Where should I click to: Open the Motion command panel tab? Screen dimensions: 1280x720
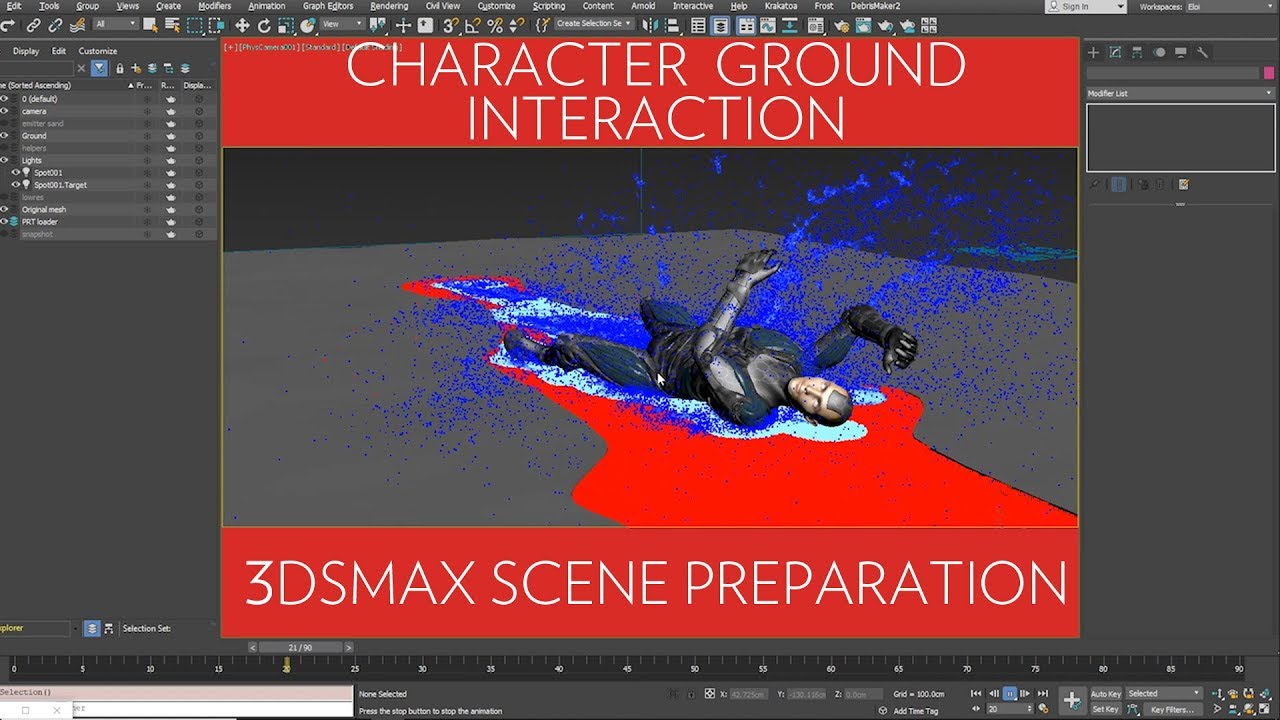pos(1159,52)
